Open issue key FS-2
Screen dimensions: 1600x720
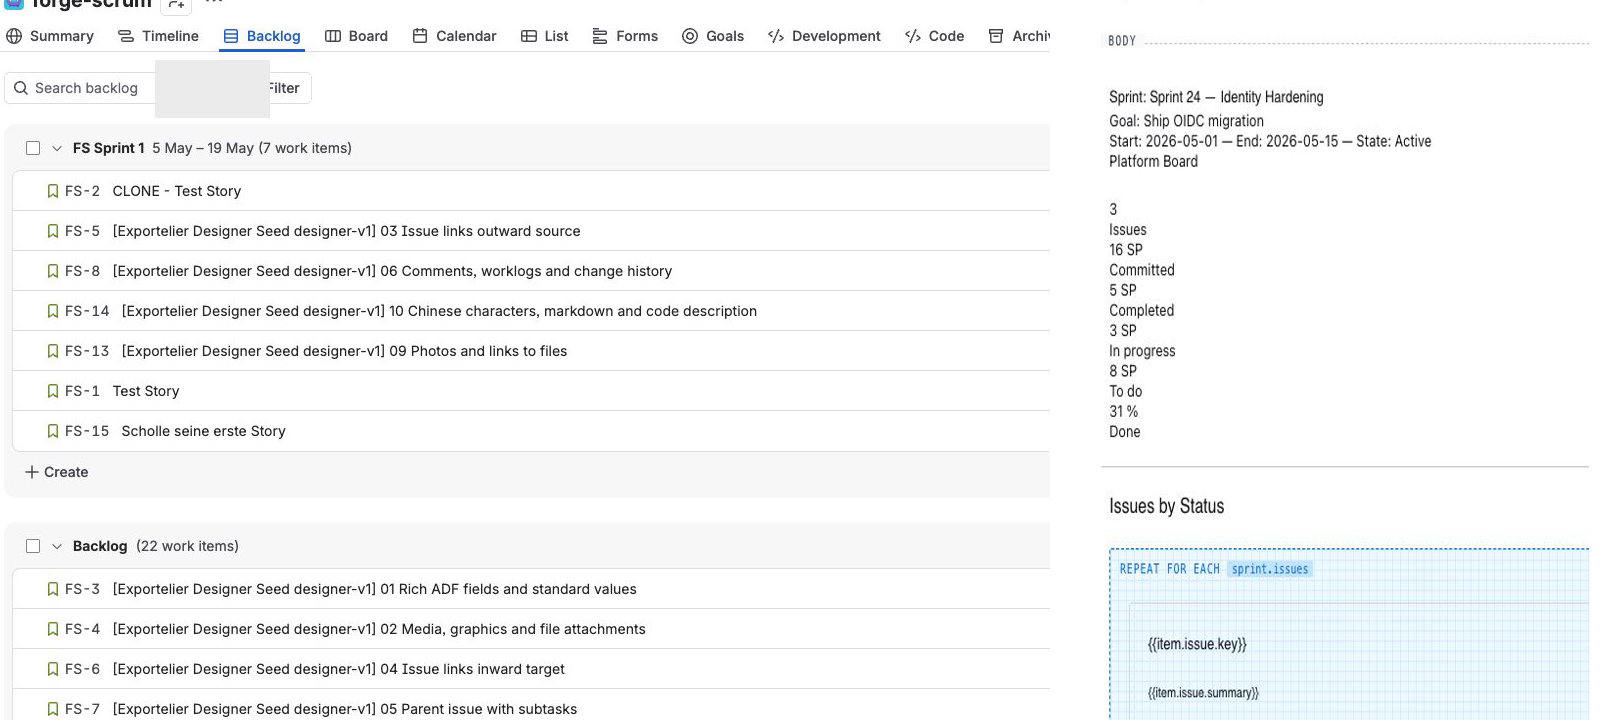tap(82, 191)
